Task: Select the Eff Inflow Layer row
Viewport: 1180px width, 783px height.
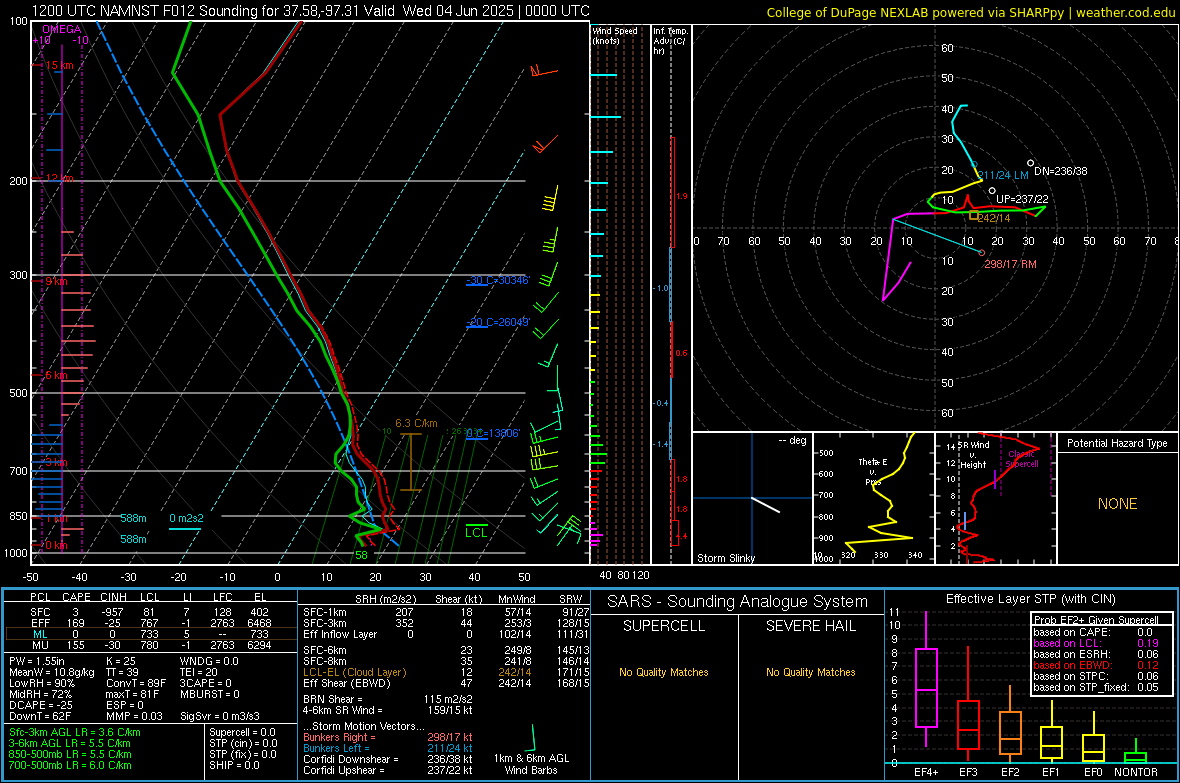Action: [x=446, y=634]
